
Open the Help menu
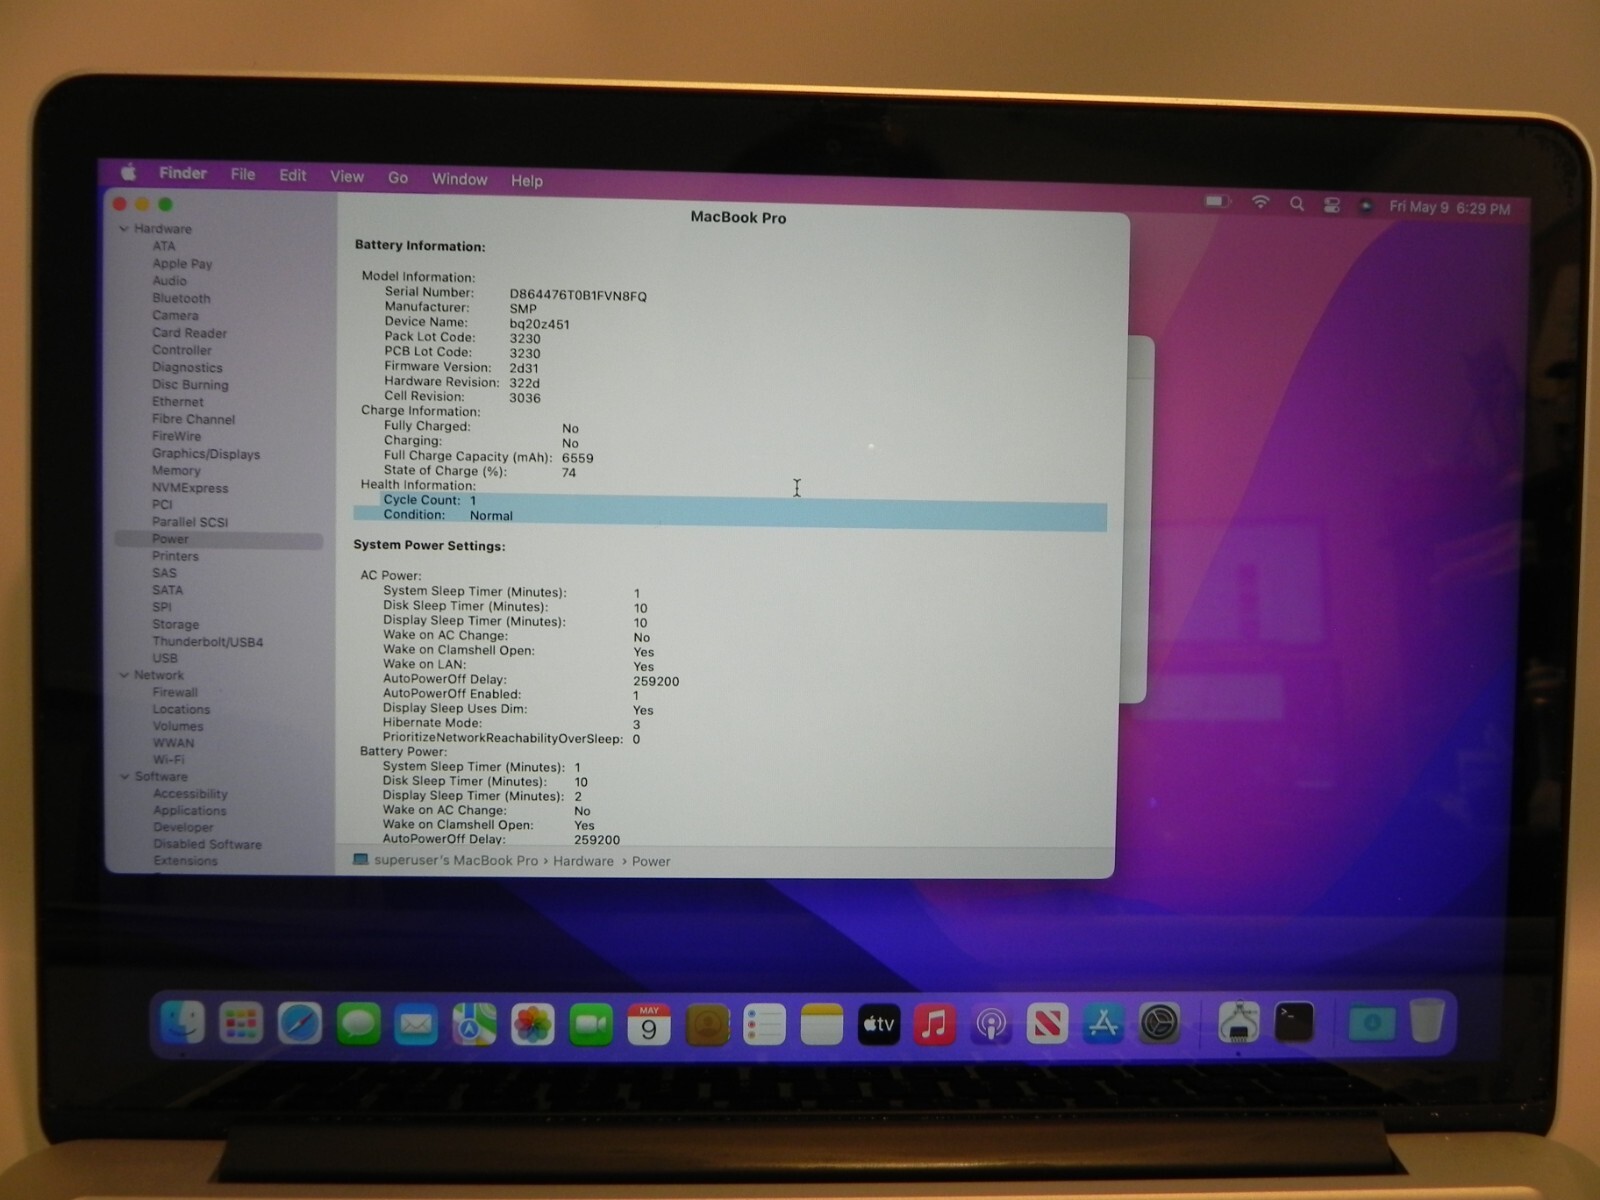click(527, 181)
